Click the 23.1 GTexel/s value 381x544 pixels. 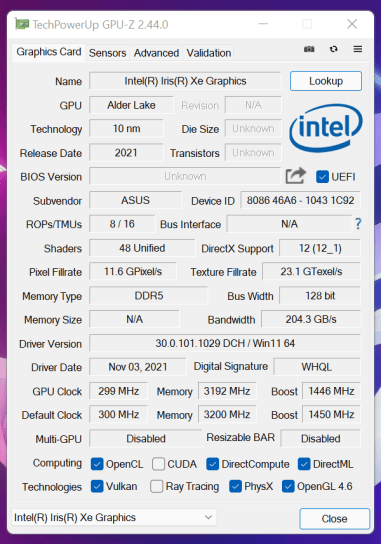311,272
